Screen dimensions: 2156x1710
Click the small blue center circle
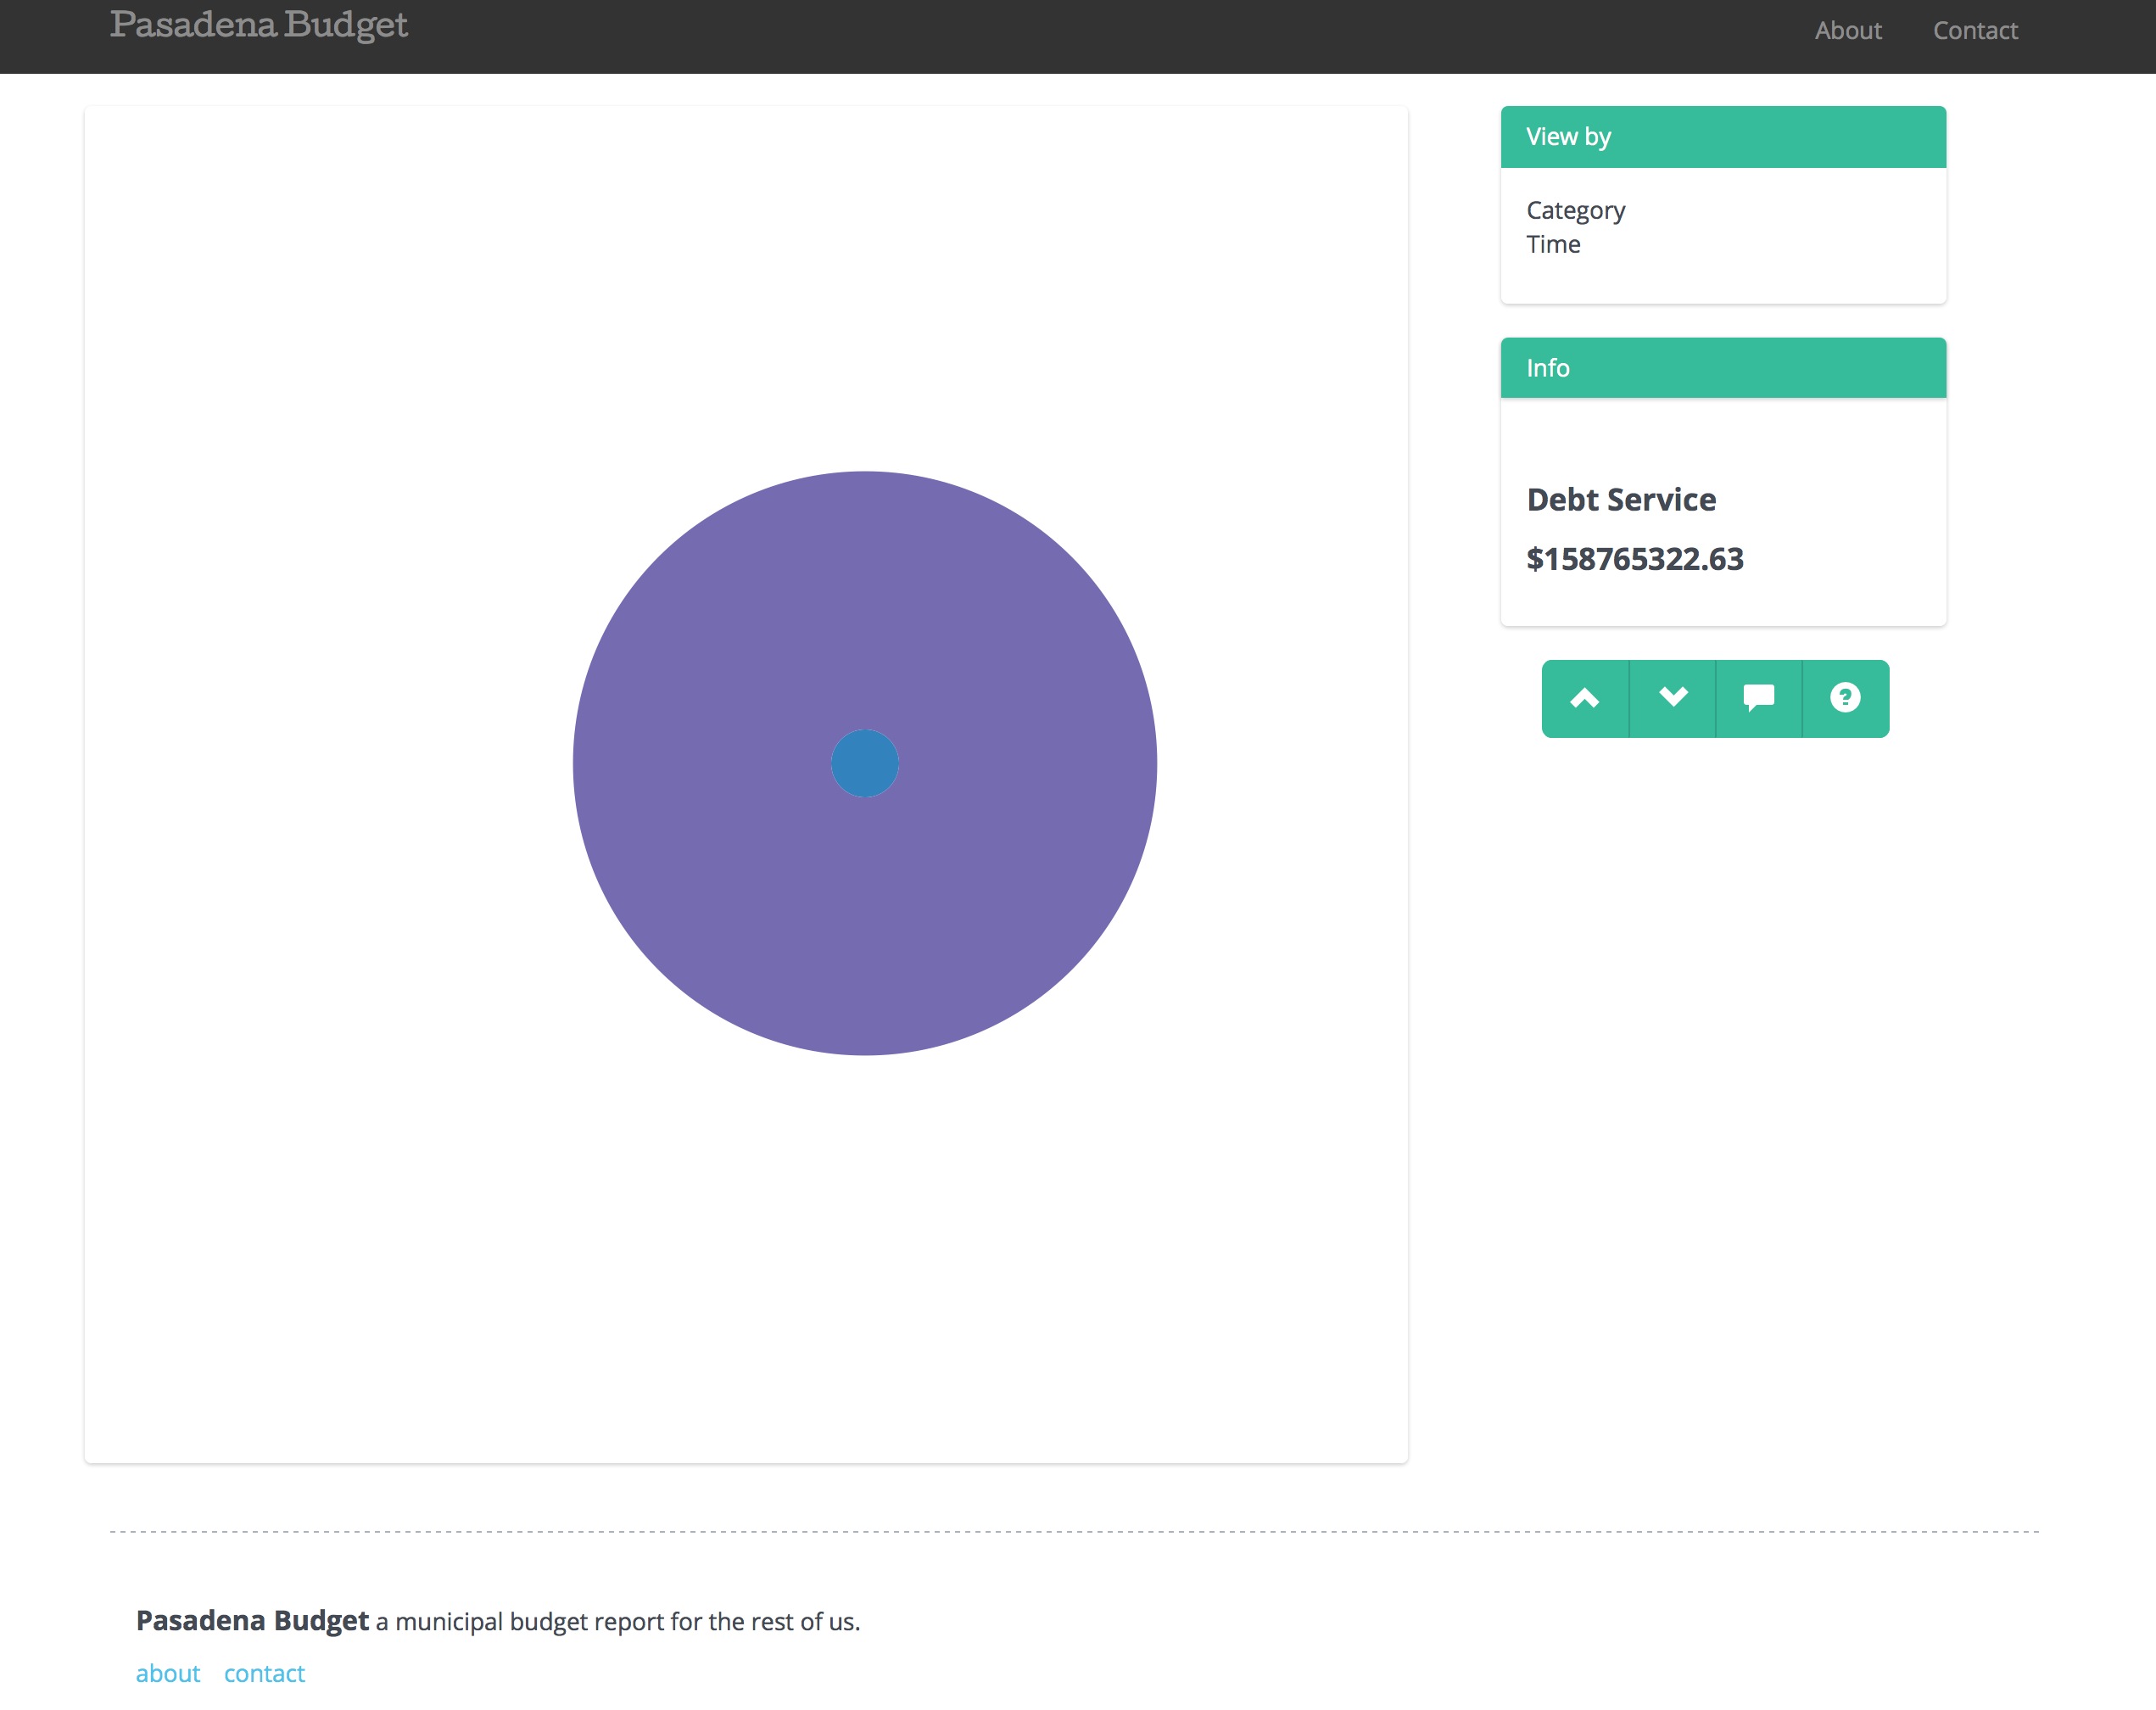864,763
